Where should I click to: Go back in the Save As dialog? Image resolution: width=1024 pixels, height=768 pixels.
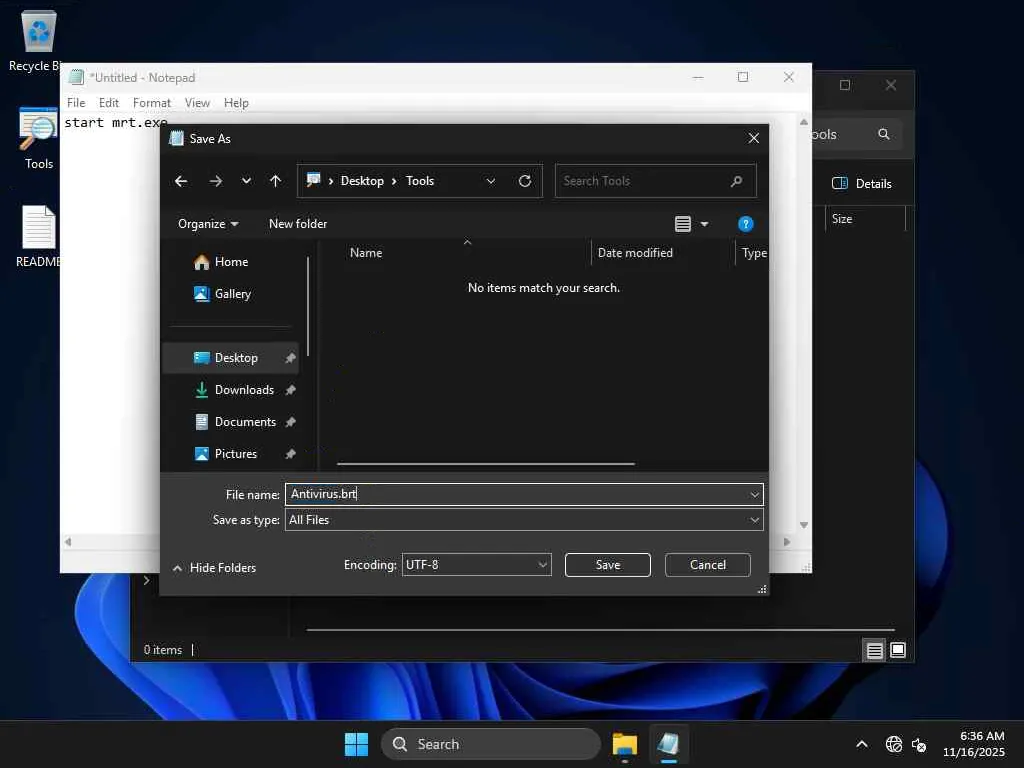181,181
